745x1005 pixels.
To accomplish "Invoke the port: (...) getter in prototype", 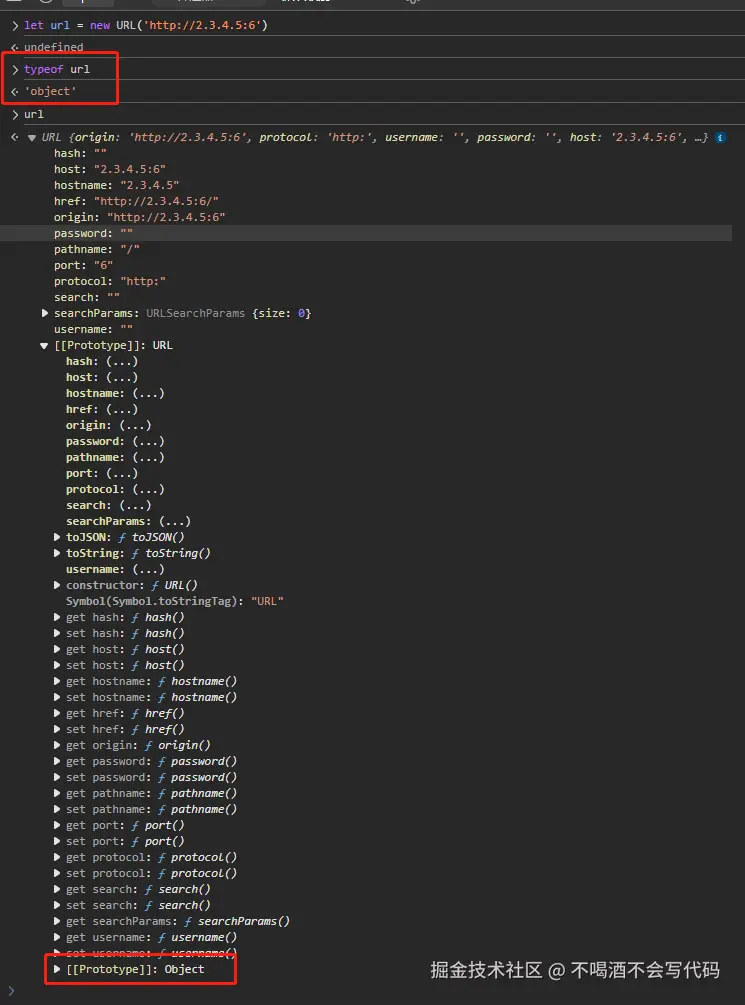I will pos(122,474).
